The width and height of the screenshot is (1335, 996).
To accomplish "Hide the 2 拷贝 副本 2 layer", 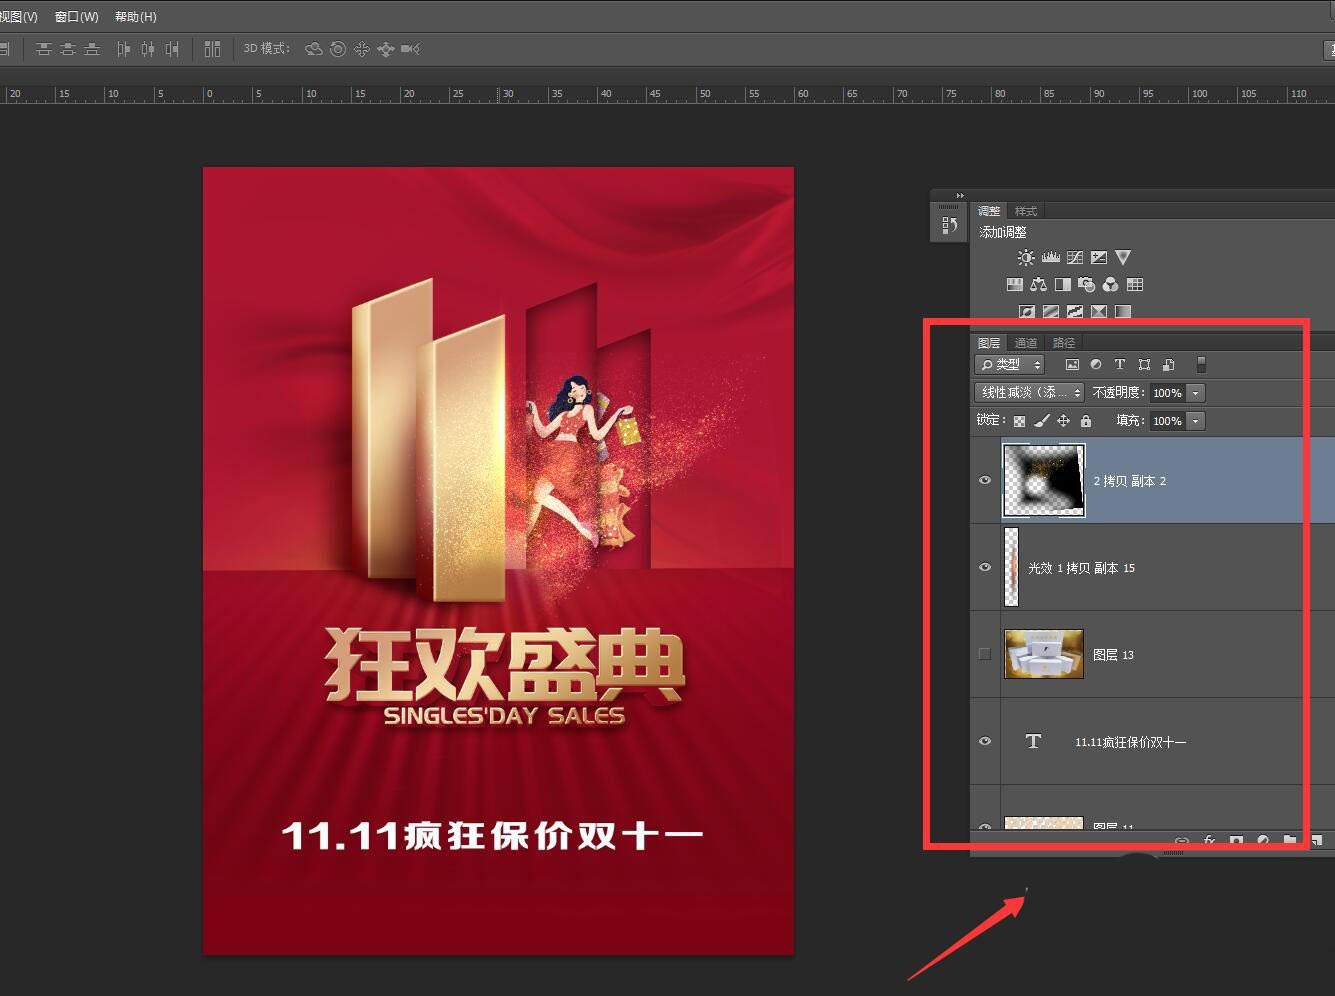I will point(985,480).
